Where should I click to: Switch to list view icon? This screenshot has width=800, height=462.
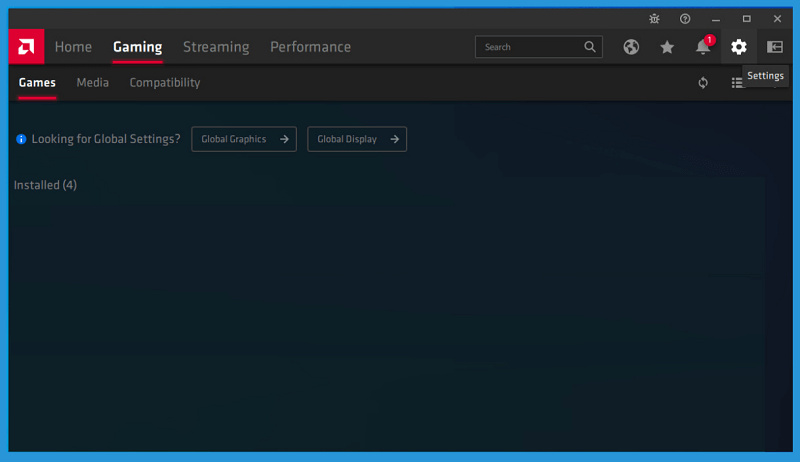(x=737, y=83)
